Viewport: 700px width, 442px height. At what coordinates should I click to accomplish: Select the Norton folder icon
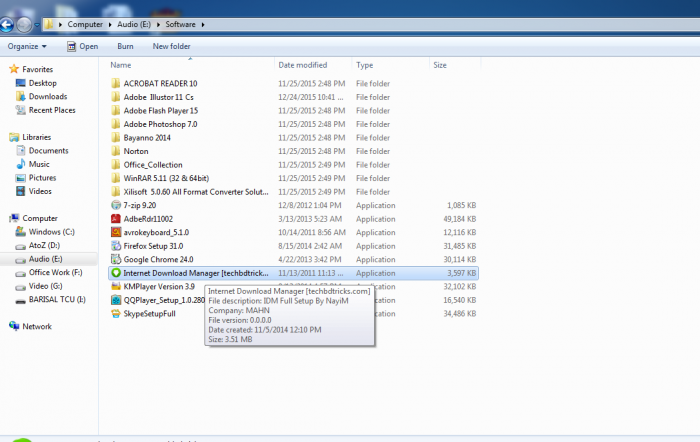[116, 151]
